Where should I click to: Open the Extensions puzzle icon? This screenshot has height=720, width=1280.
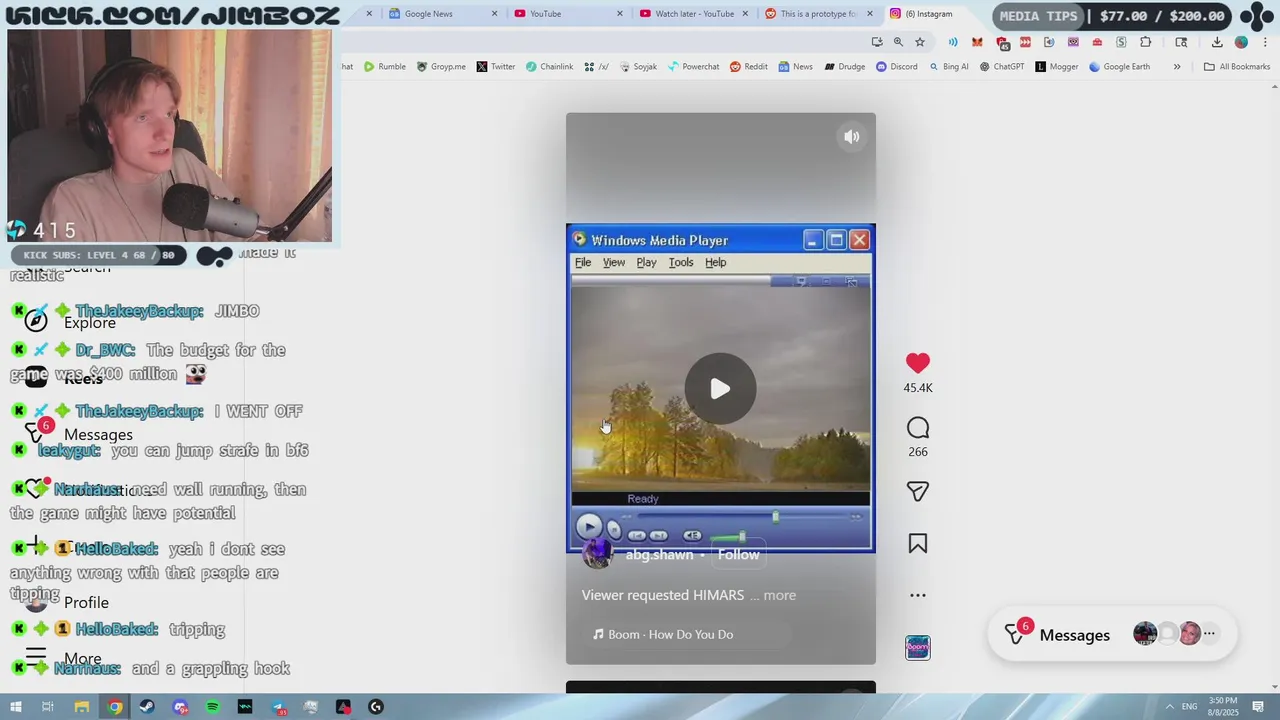pos(1146,42)
